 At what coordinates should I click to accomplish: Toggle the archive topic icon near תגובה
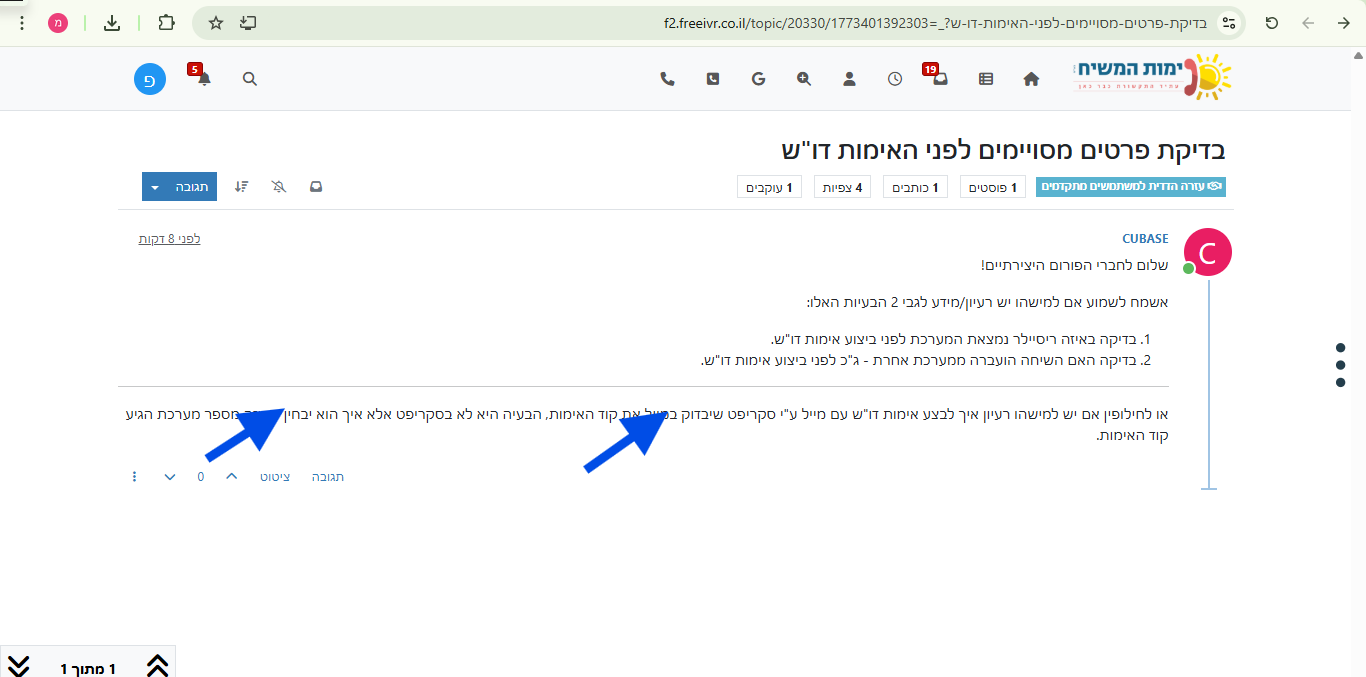[315, 186]
